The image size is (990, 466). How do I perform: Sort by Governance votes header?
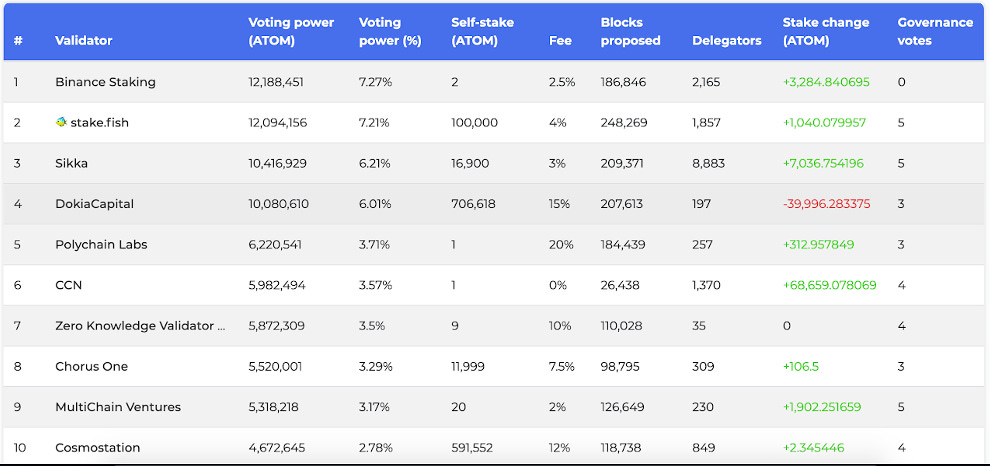click(934, 31)
